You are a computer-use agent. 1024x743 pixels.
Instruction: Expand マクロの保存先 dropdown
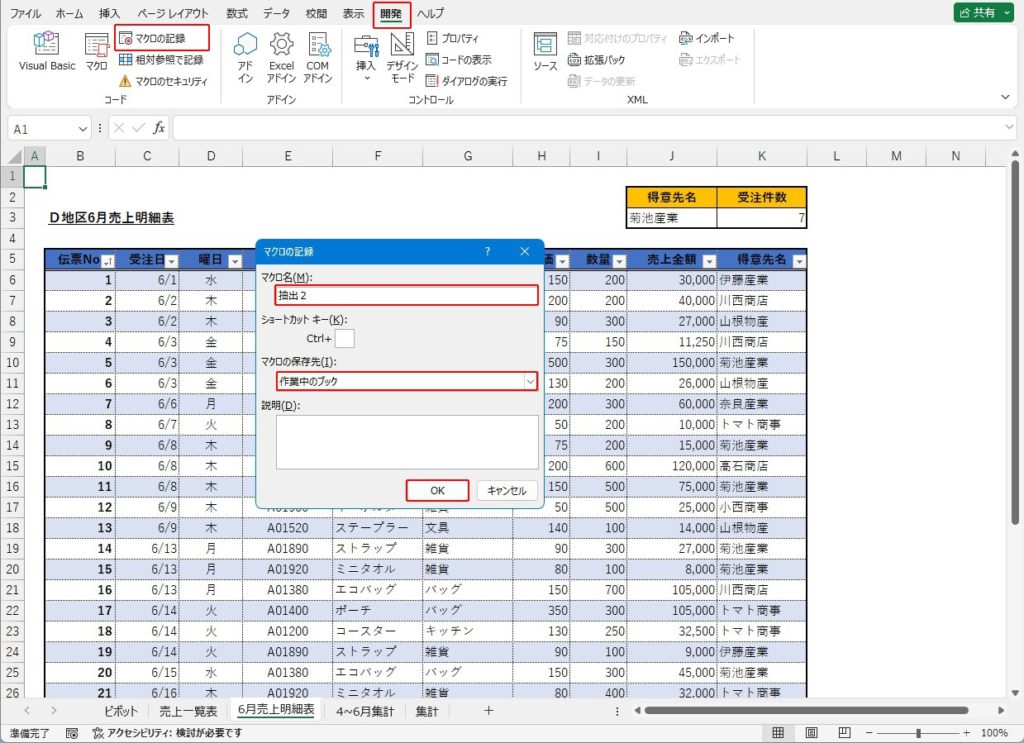tap(529, 381)
